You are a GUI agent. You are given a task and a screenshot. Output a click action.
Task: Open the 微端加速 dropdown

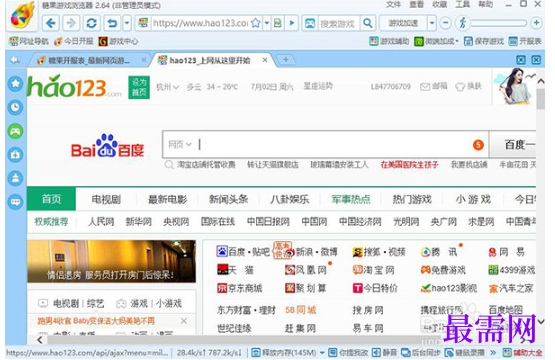(436, 41)
